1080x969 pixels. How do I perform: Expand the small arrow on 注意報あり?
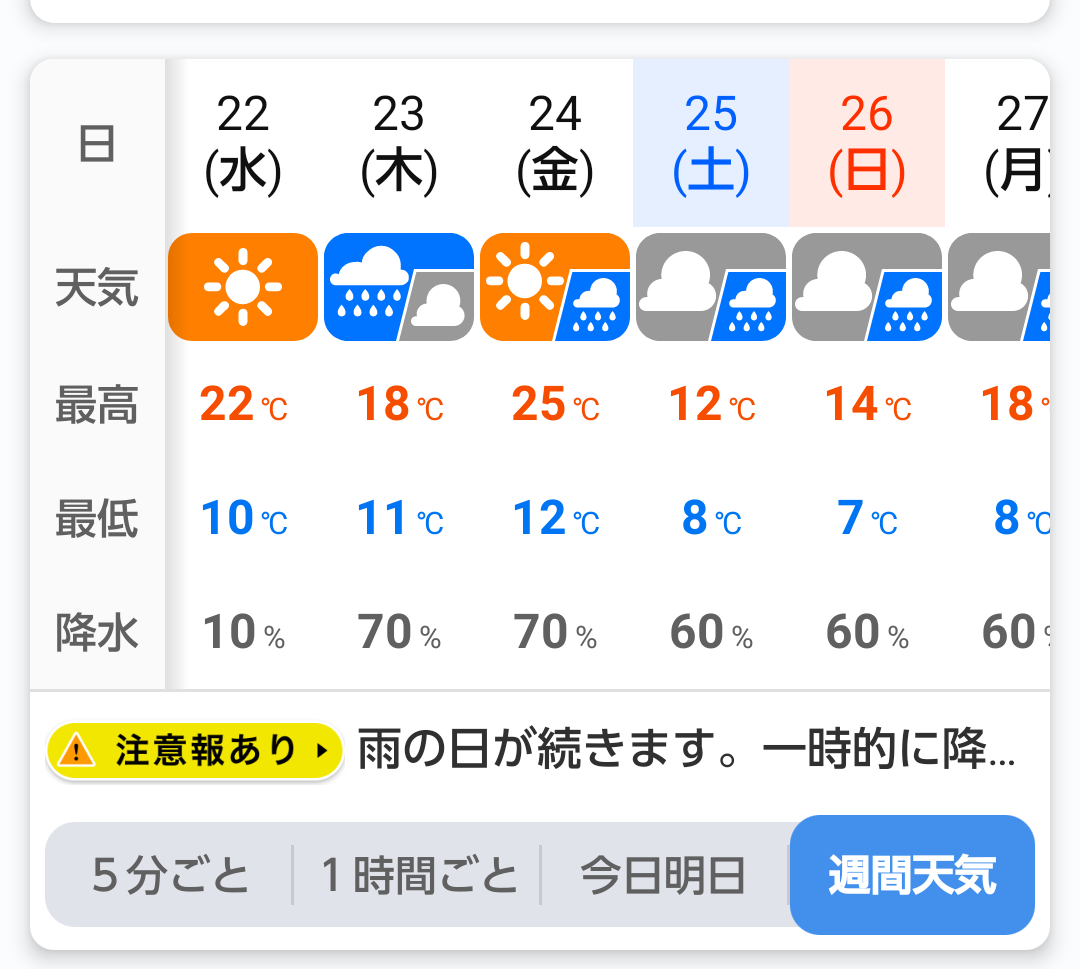321,751
